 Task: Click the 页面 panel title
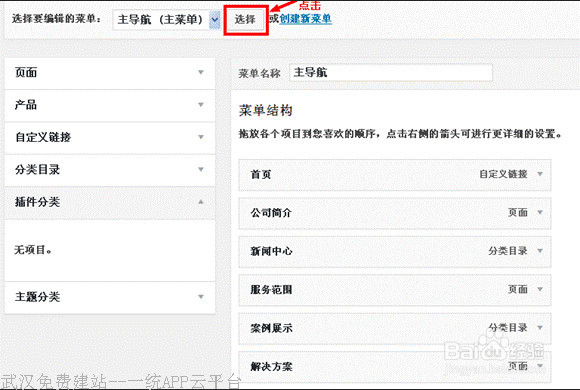(x=26, y=73)
